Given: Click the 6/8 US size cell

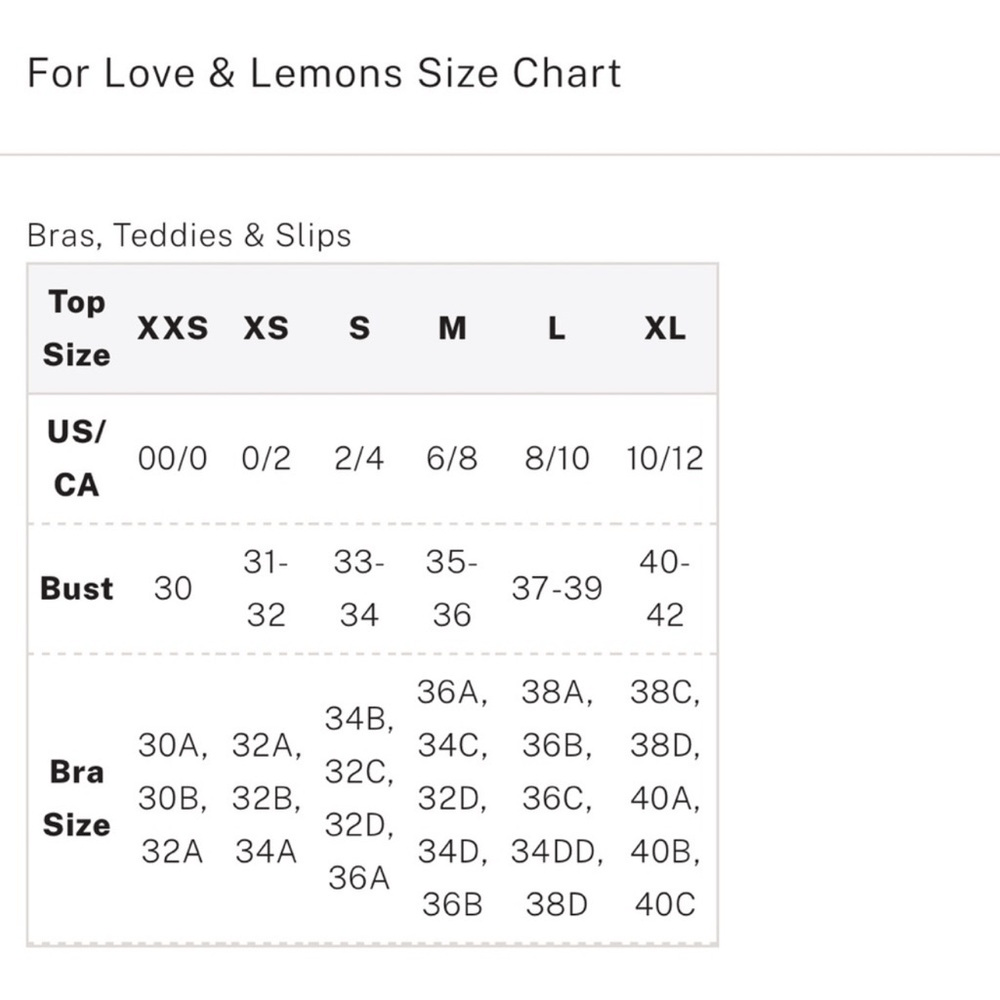Looking at the screenshot, I should coord(452,459).
